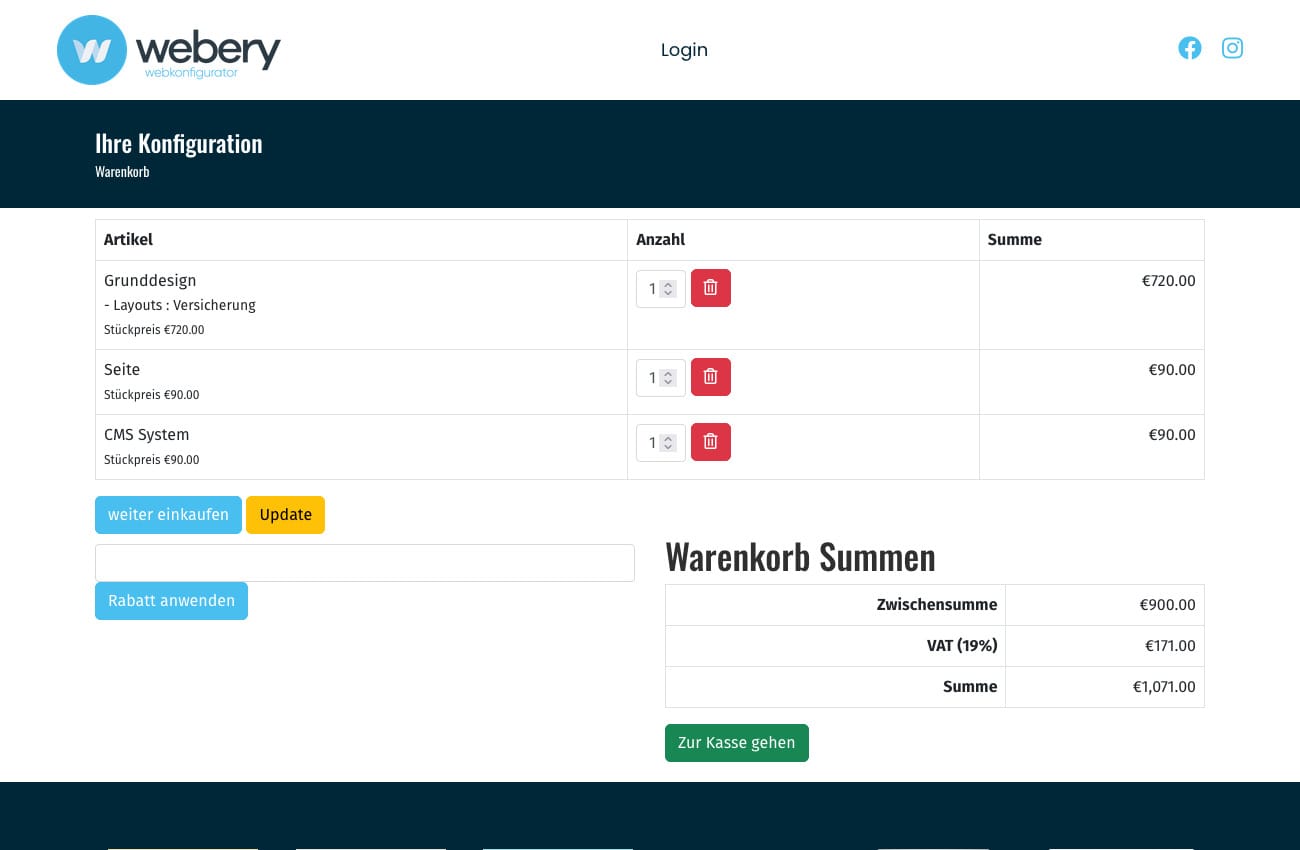Click the weiter einkaufen button

click(x=168, y=515)
